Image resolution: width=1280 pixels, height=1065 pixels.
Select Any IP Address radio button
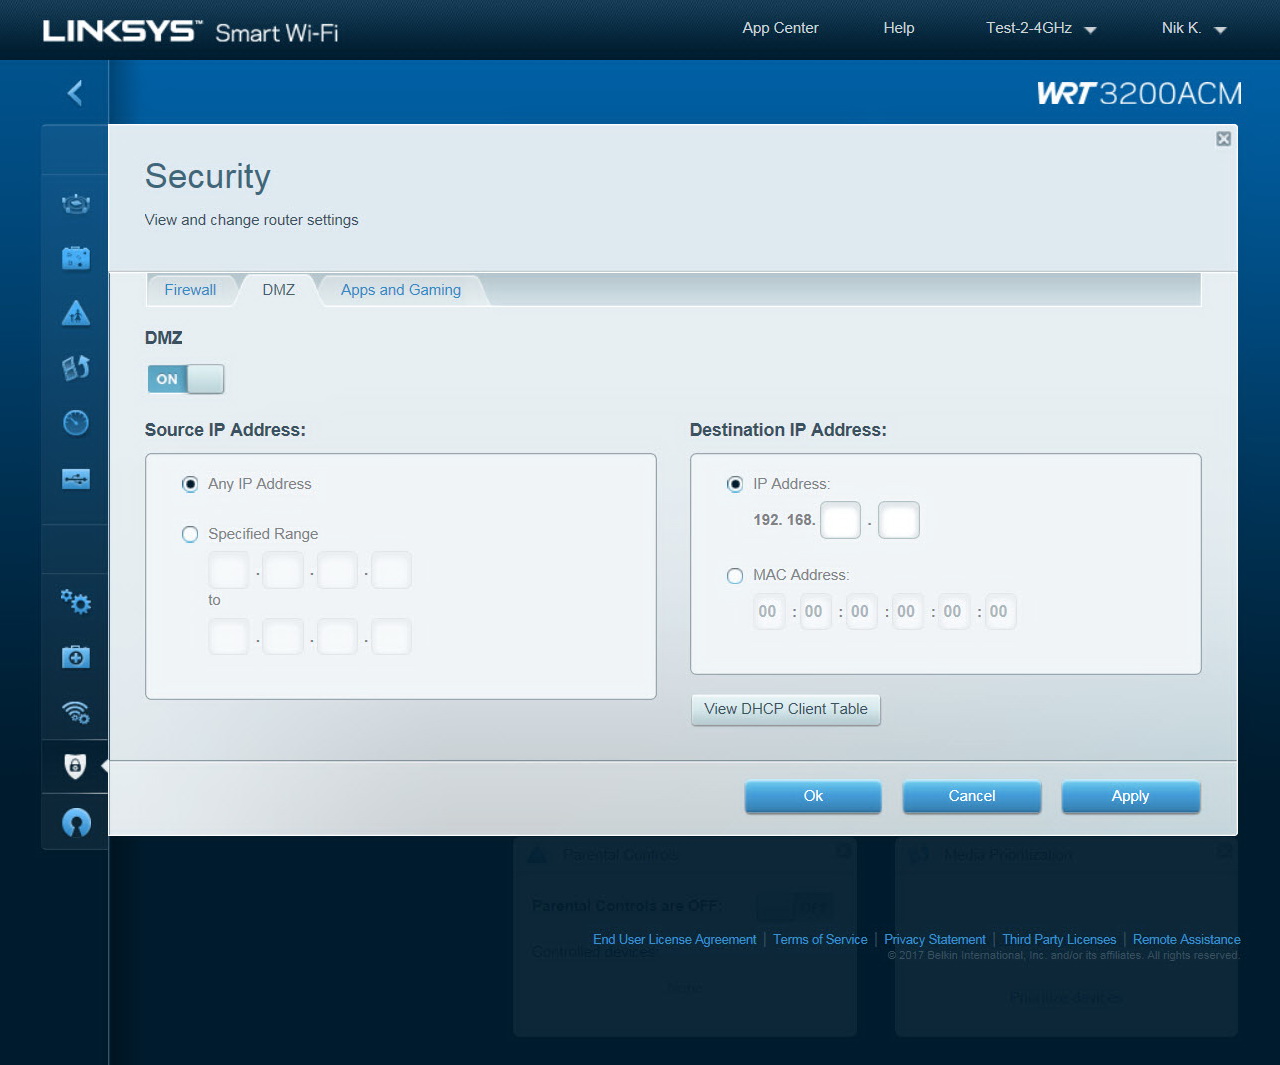[x=190, y=484]
